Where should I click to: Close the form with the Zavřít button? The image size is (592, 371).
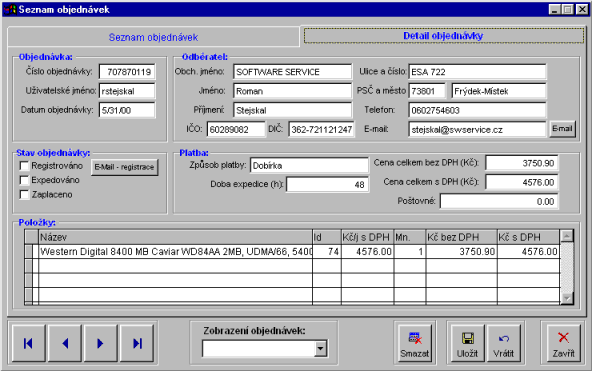click(x=563, y=344)
